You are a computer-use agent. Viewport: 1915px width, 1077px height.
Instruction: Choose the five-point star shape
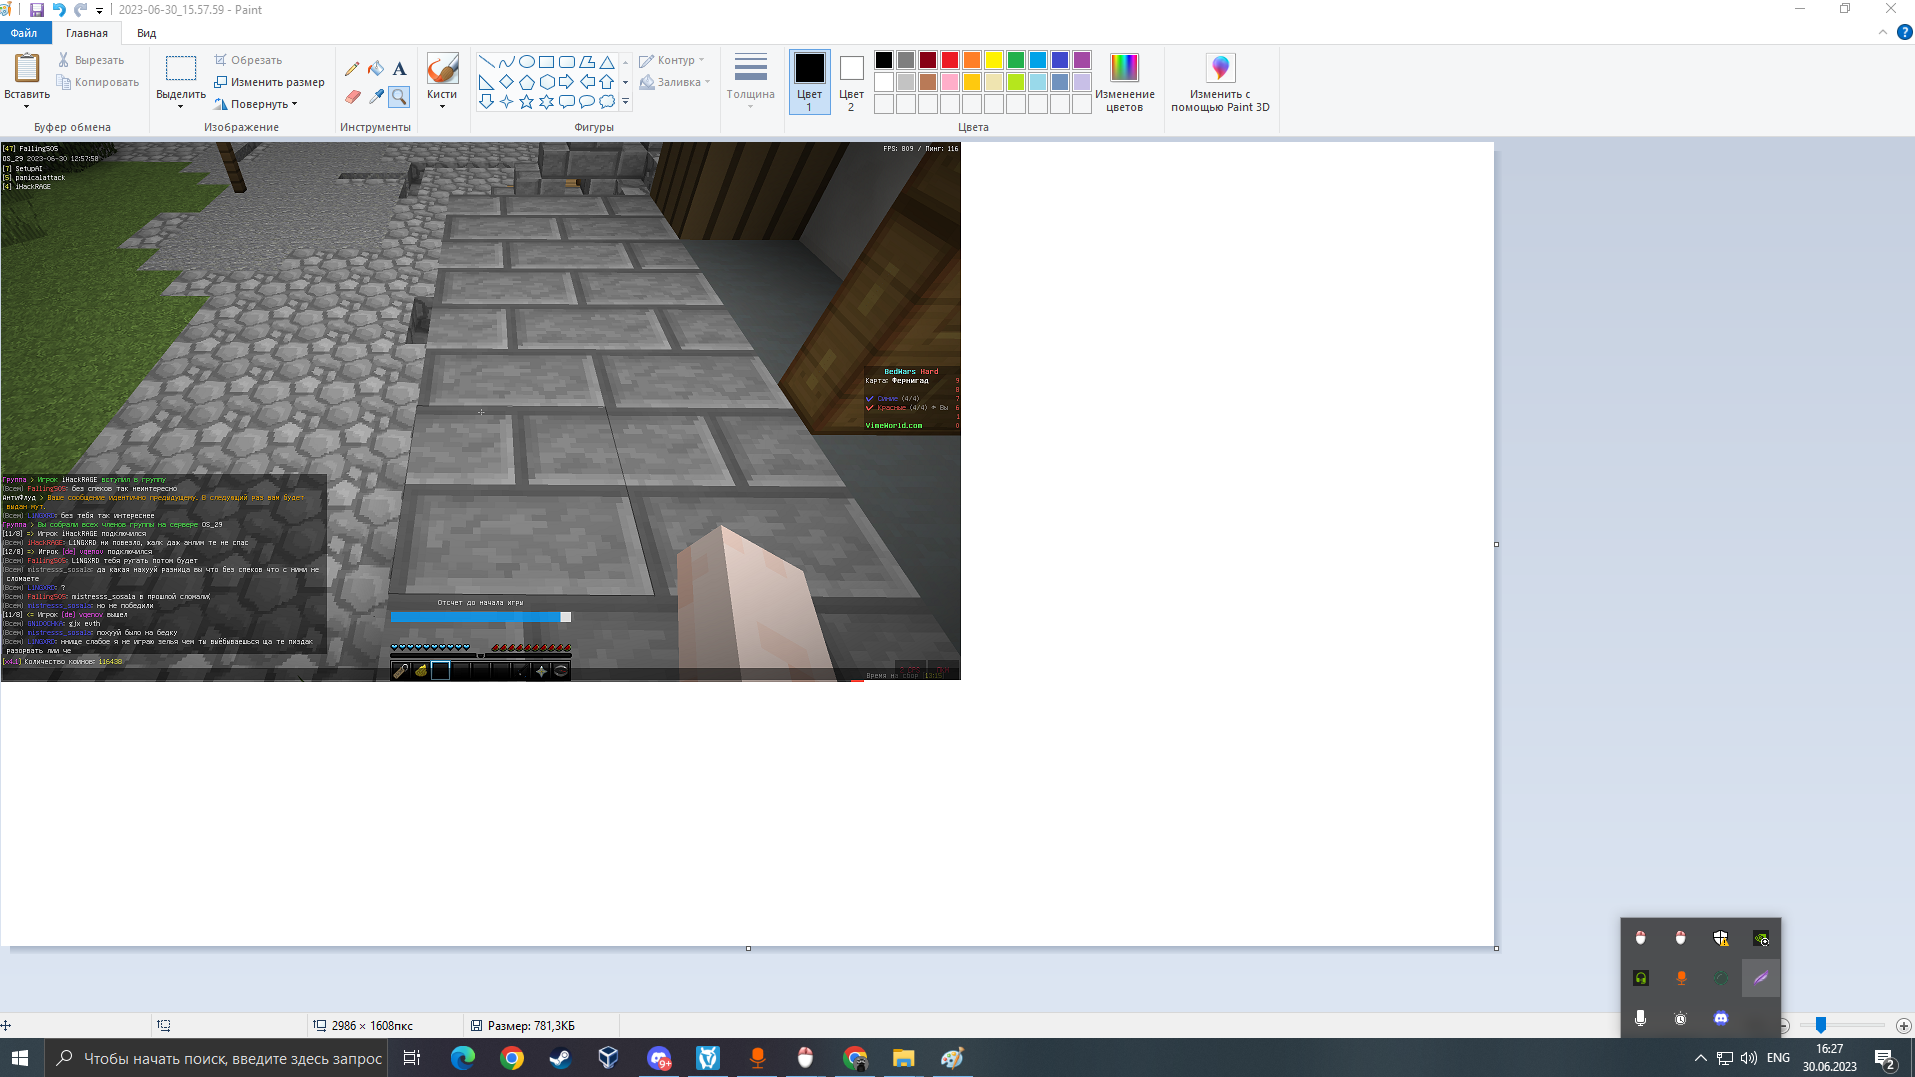point(526,102)
